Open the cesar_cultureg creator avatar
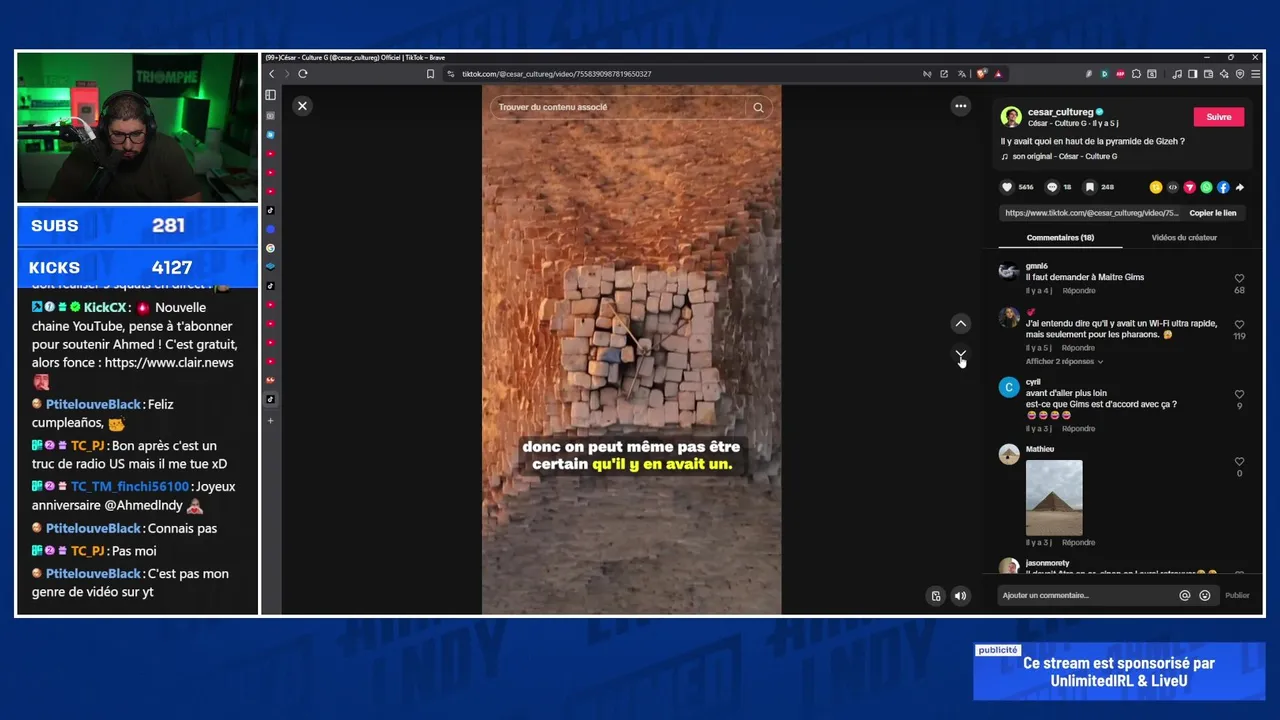The height and width of the screenshot is (720, 1280). (1011, 117)
